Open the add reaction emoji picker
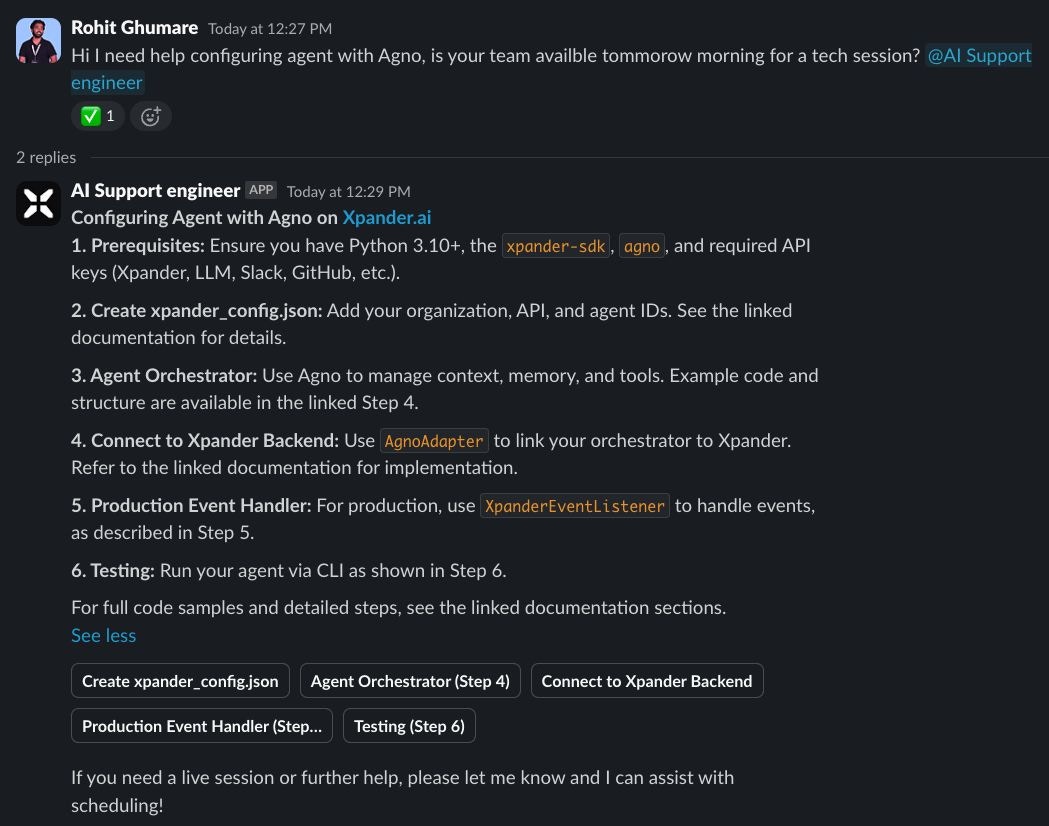 point(151,116)
